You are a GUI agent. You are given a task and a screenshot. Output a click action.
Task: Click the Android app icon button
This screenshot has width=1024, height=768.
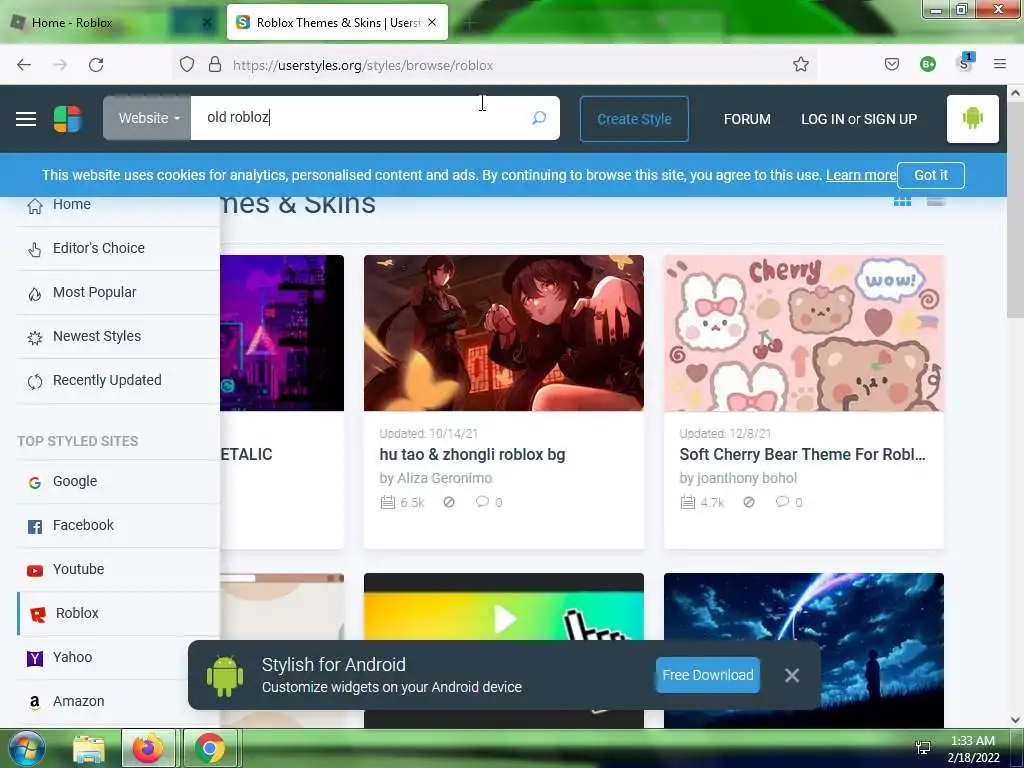(972, 119)
